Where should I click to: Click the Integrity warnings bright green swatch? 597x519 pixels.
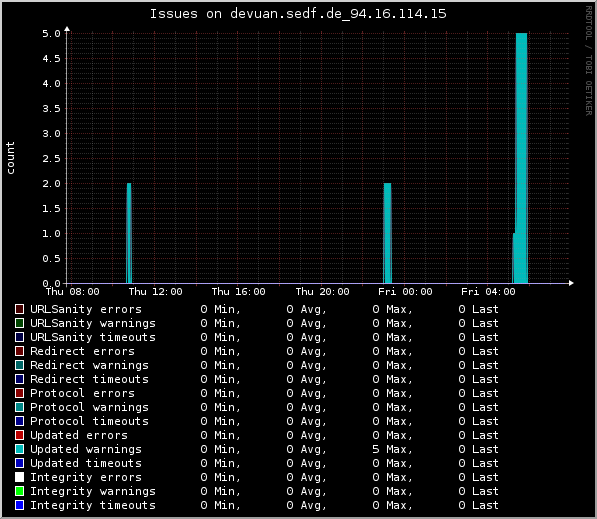tap(19, 491)
